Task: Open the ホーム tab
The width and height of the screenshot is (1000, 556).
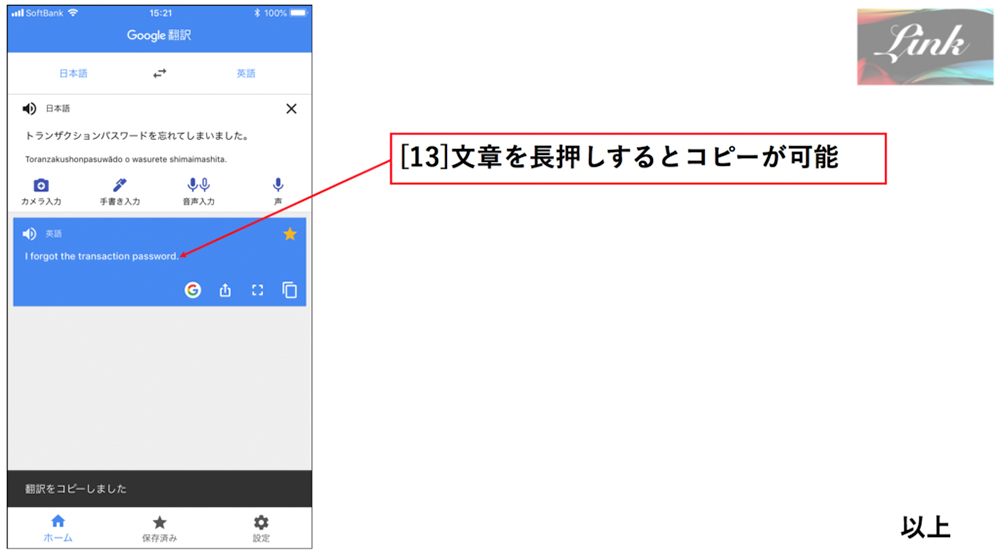Action: click(x=58, y=528)
